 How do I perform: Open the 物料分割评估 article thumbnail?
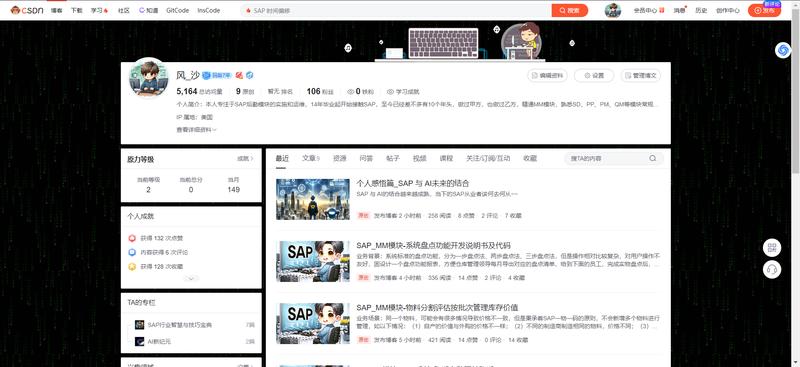tap(313, 324)
